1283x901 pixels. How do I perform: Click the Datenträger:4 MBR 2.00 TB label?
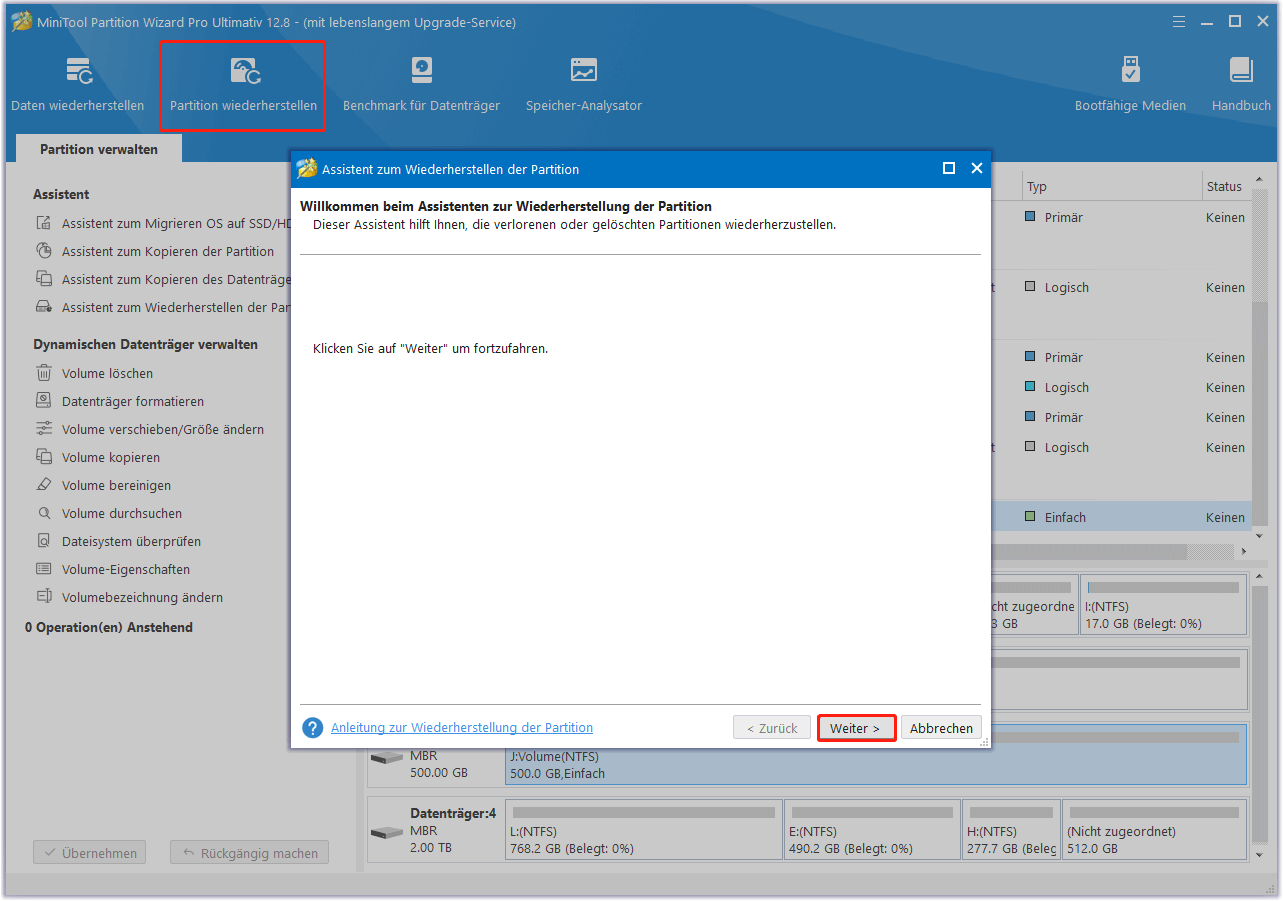point(453,830)
